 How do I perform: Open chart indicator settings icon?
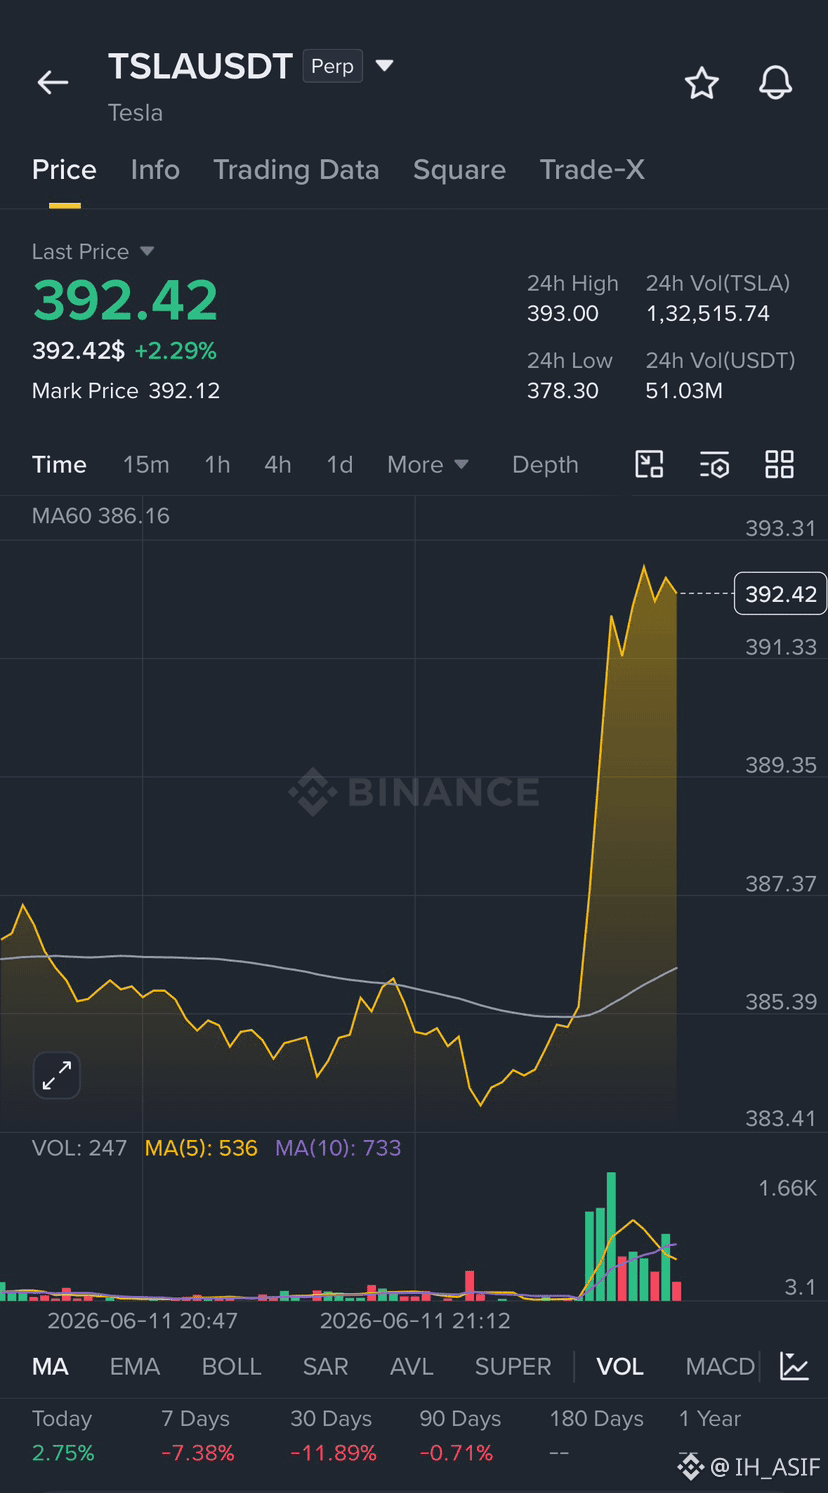[x=714, y=464]
